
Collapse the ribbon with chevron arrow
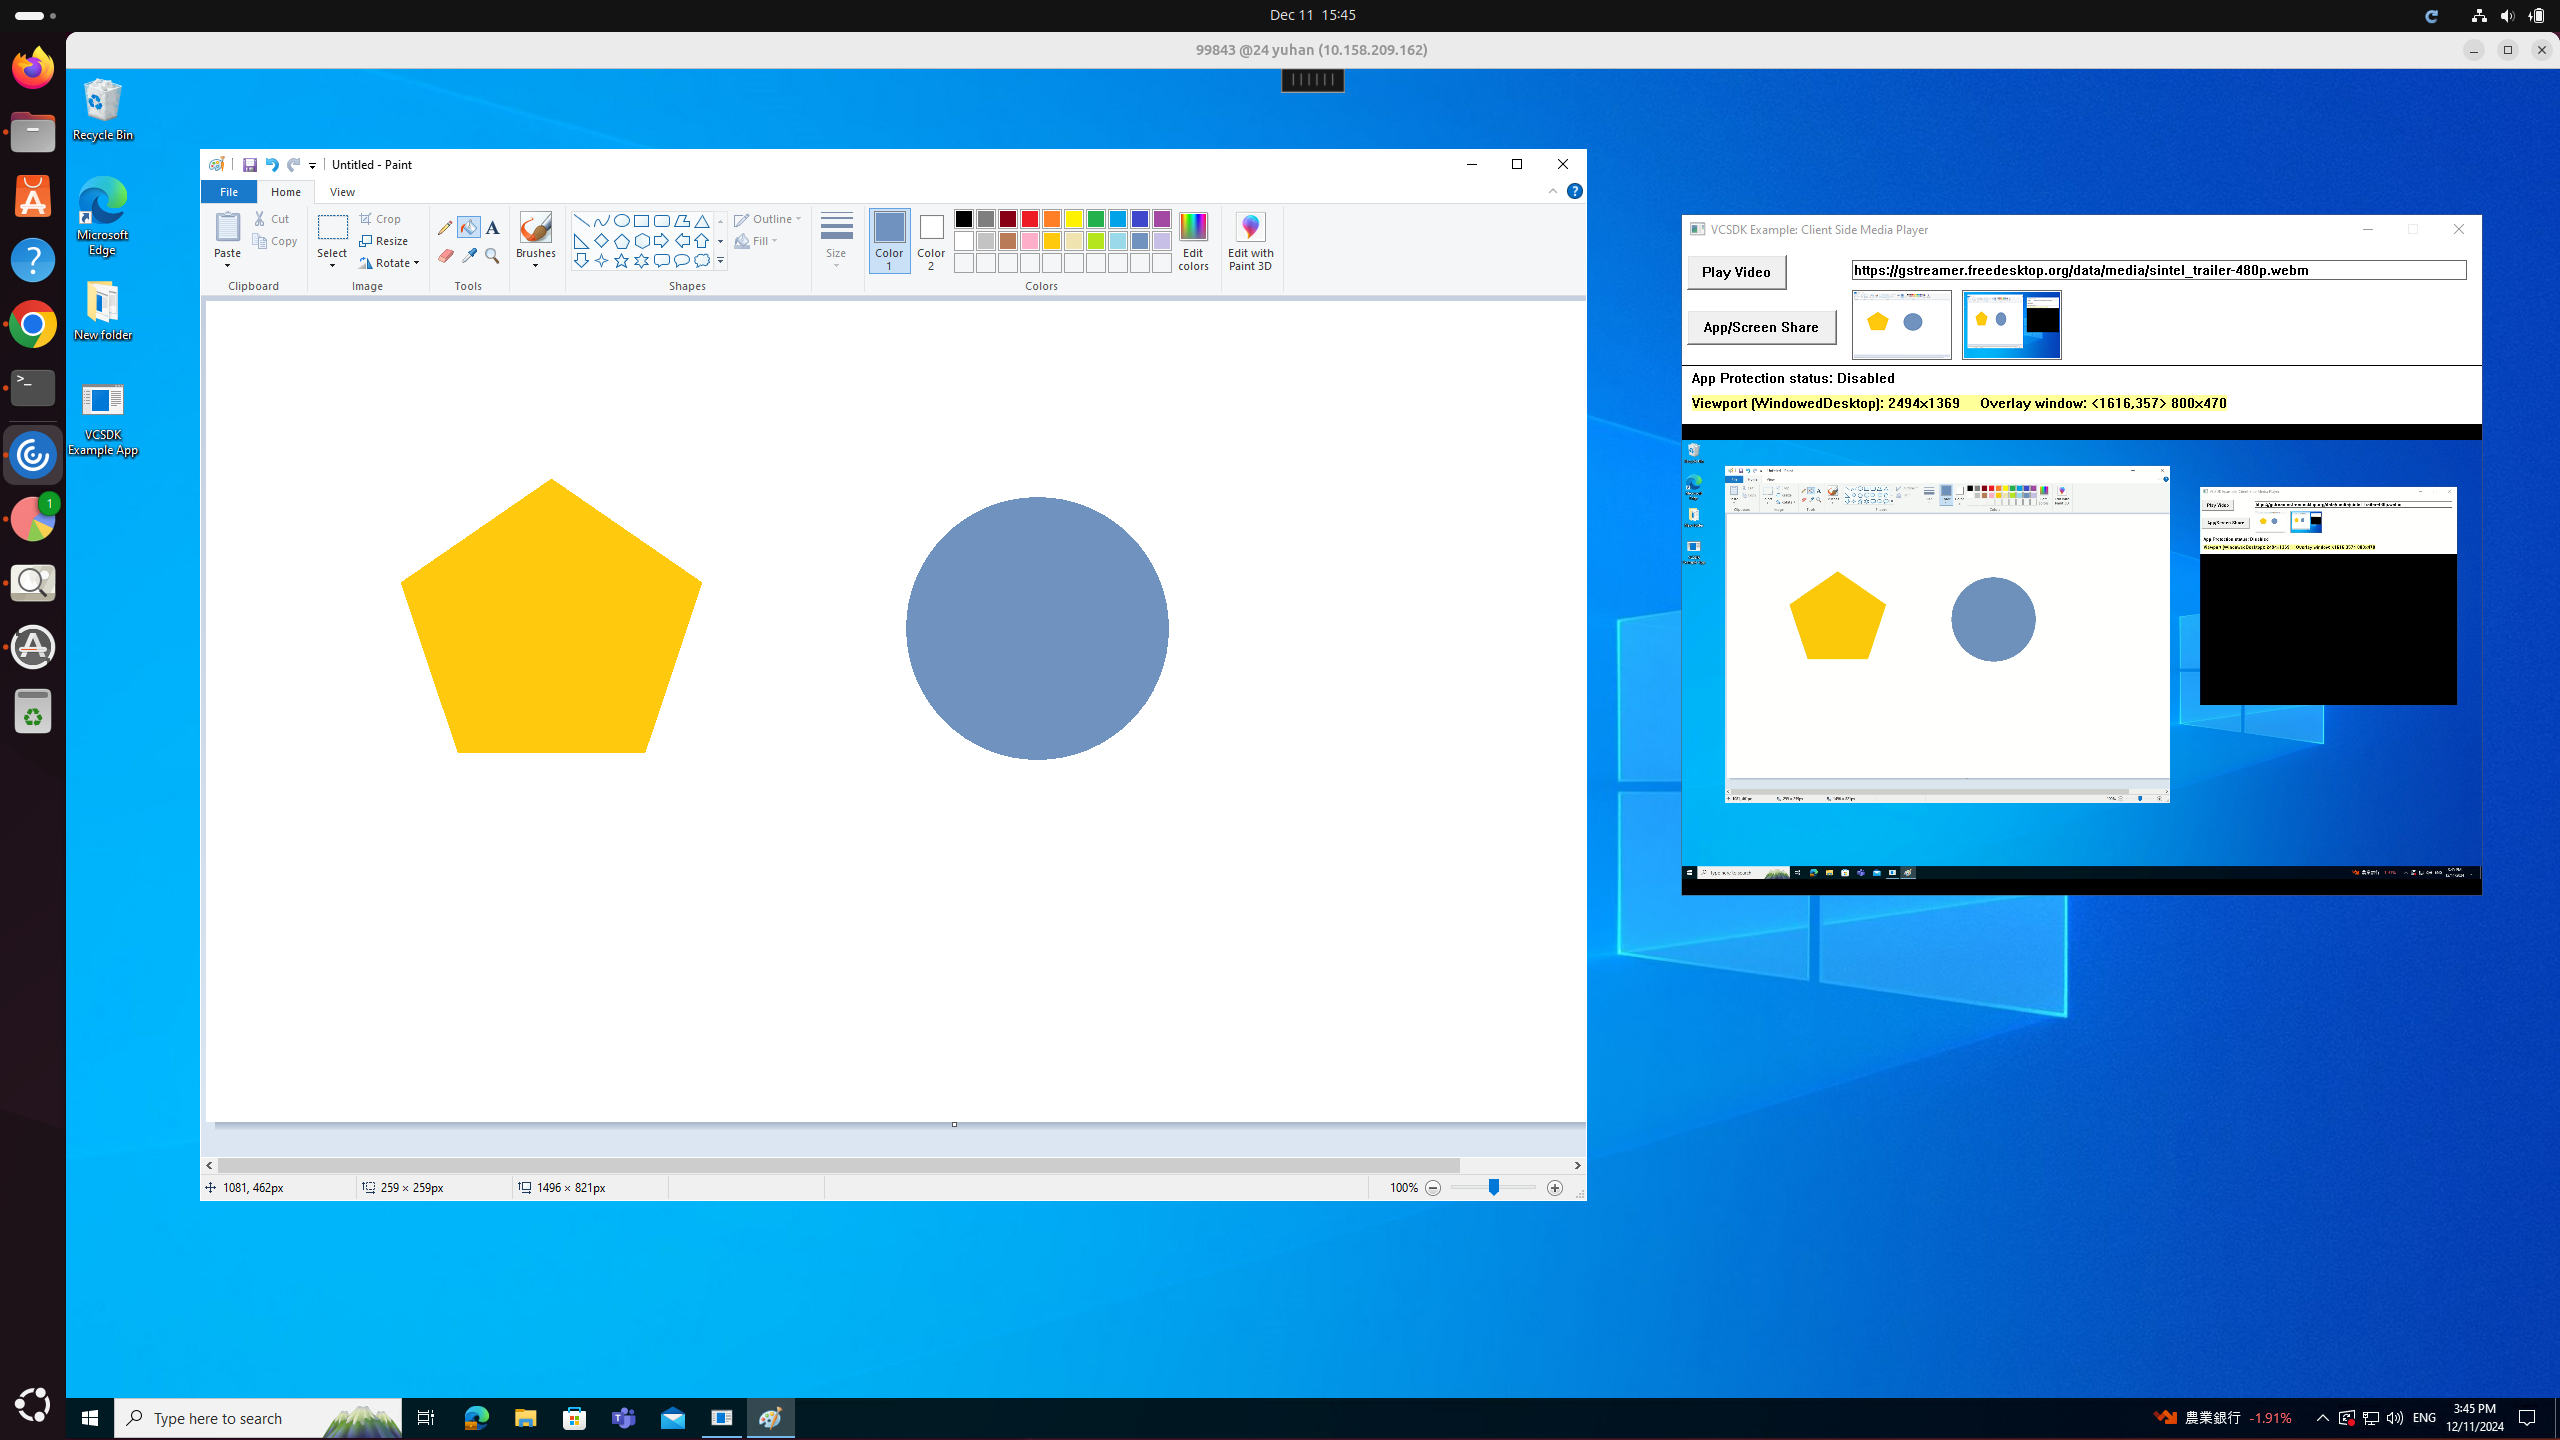[1552, 191]
